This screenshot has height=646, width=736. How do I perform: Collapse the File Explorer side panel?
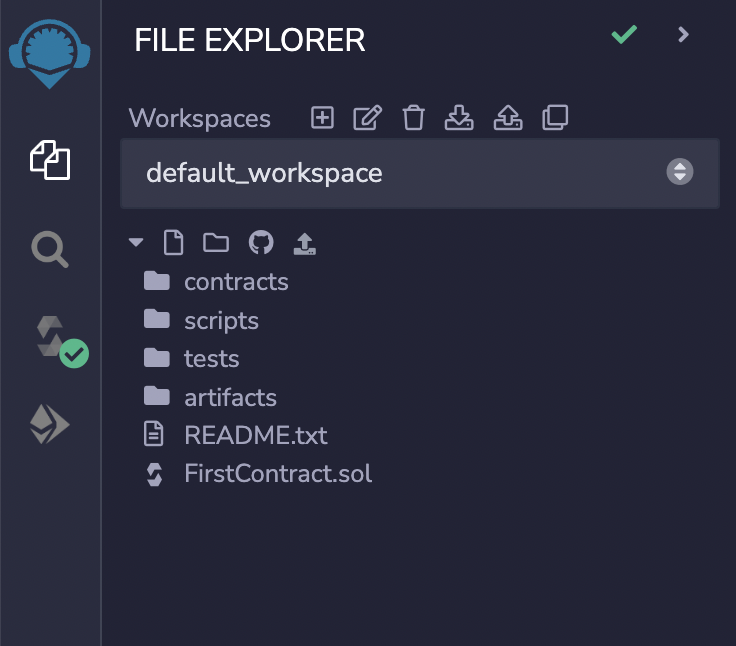[x=683, y=34]
